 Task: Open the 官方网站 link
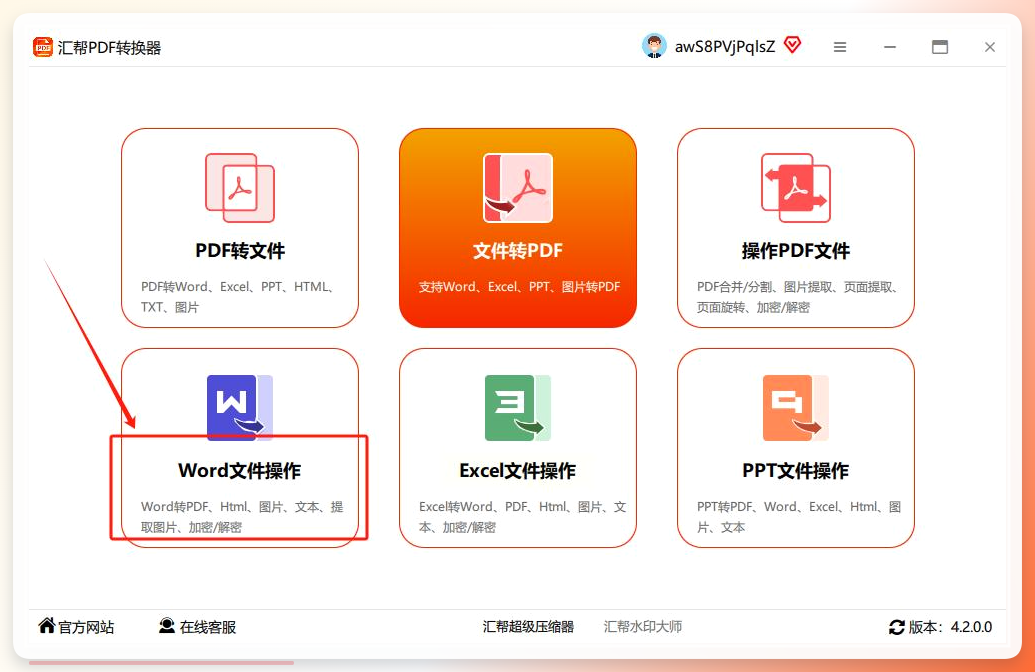(x=86, y=627)
